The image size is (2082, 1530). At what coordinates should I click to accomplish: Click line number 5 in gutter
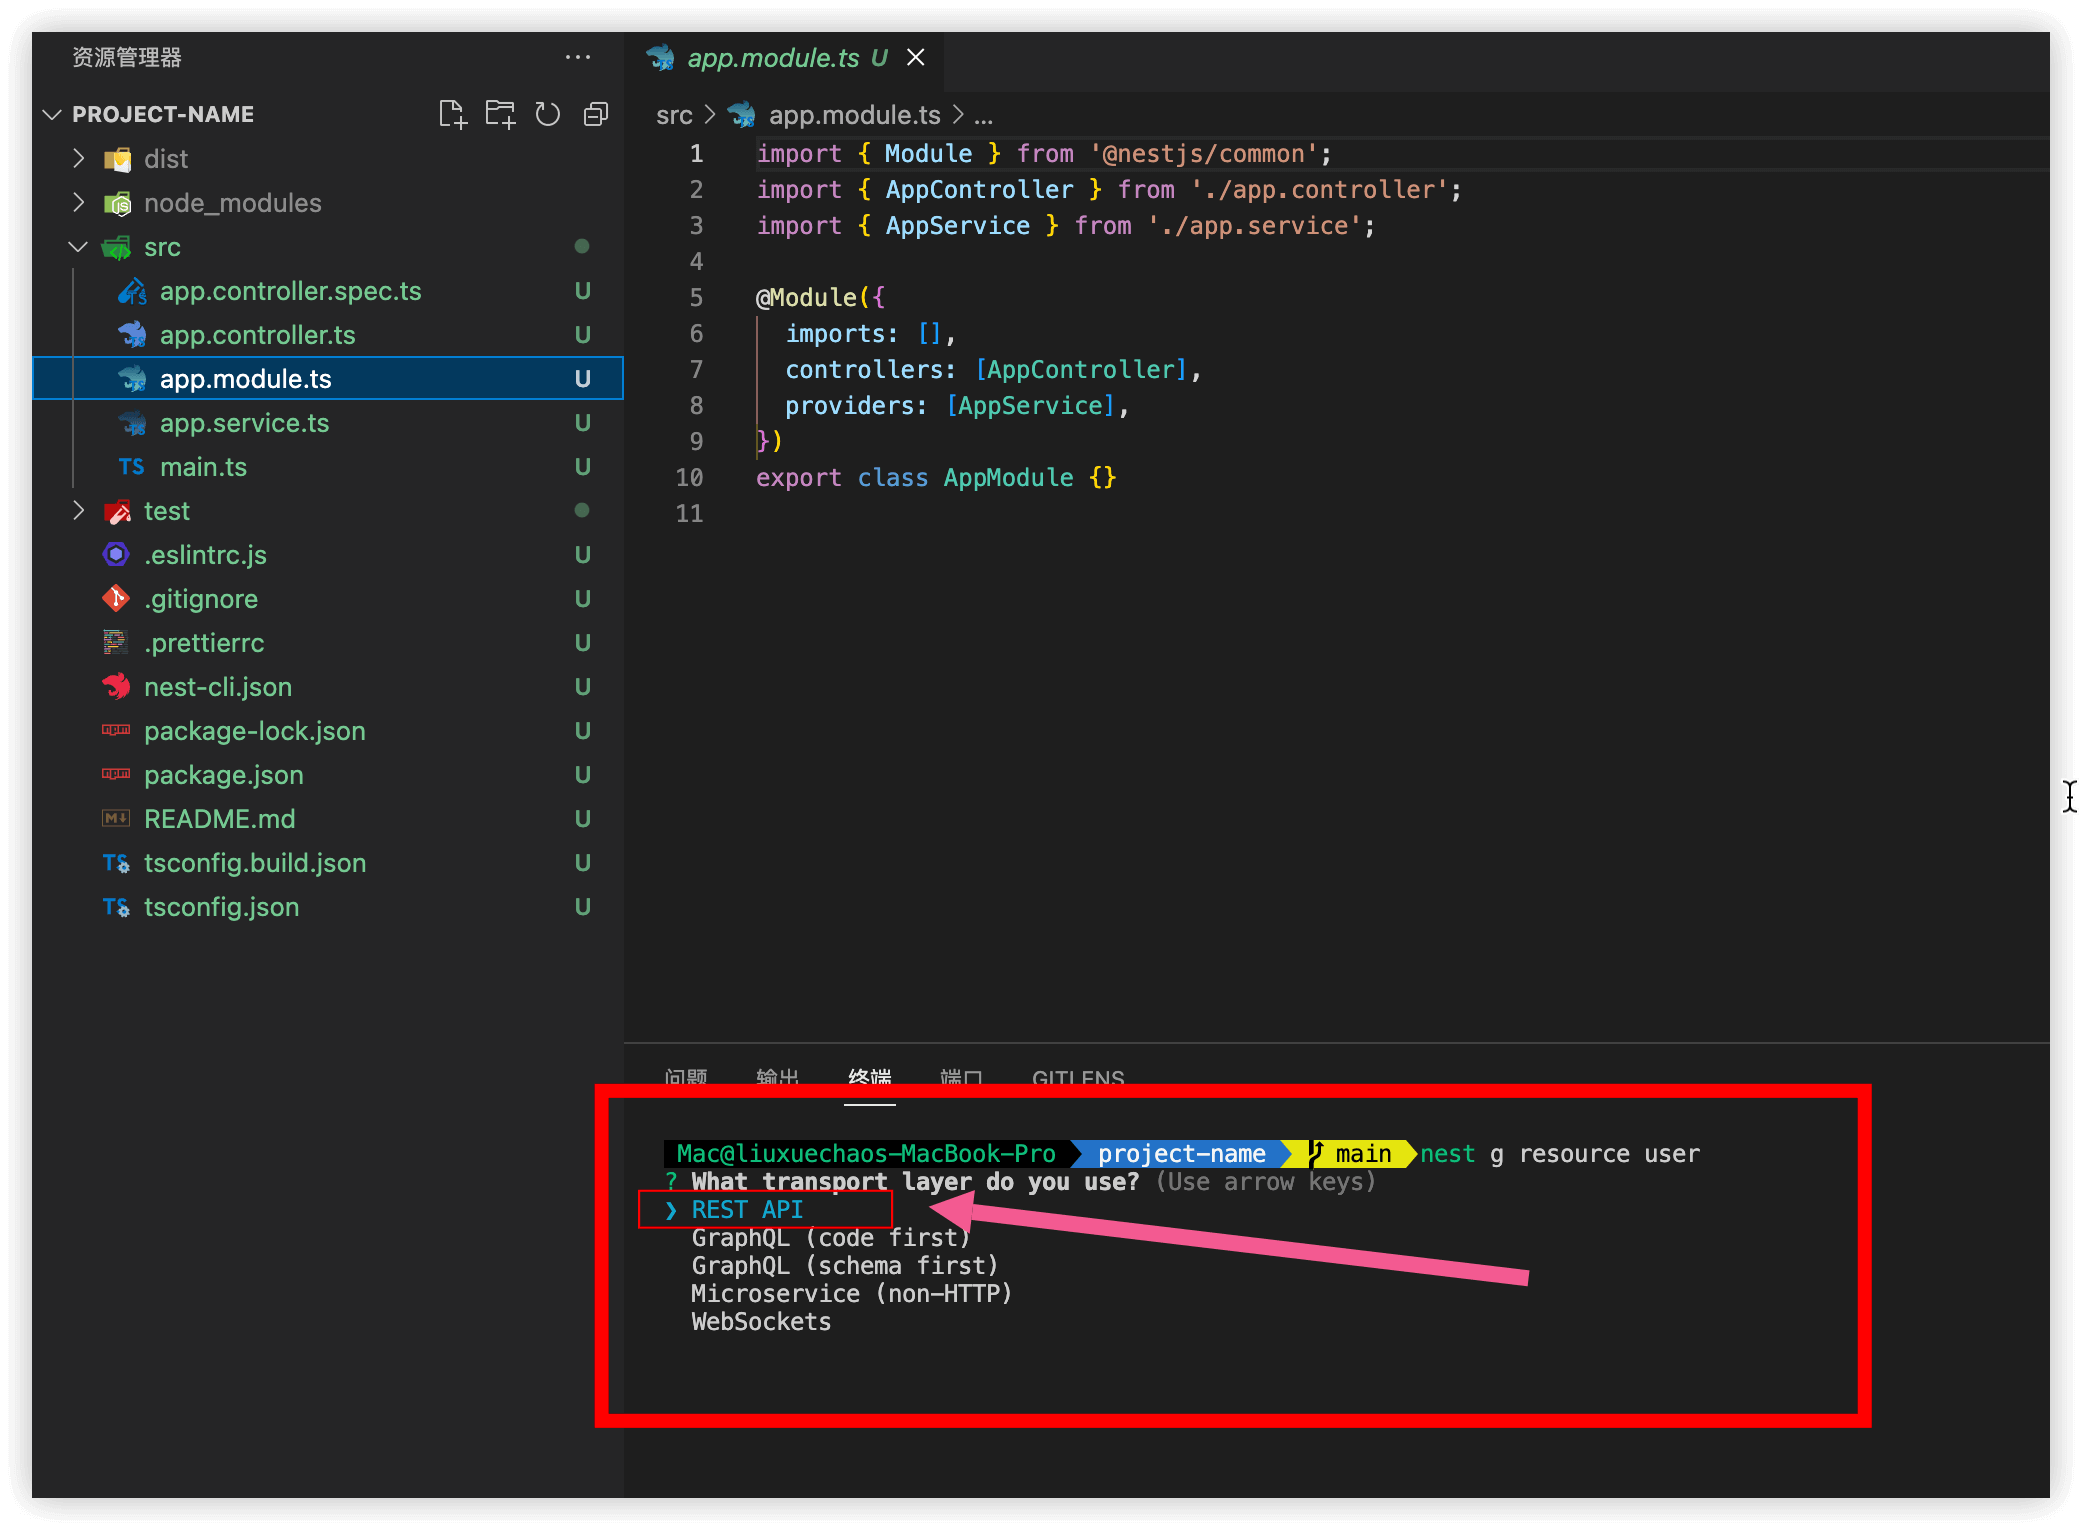[x=696, y=298]
